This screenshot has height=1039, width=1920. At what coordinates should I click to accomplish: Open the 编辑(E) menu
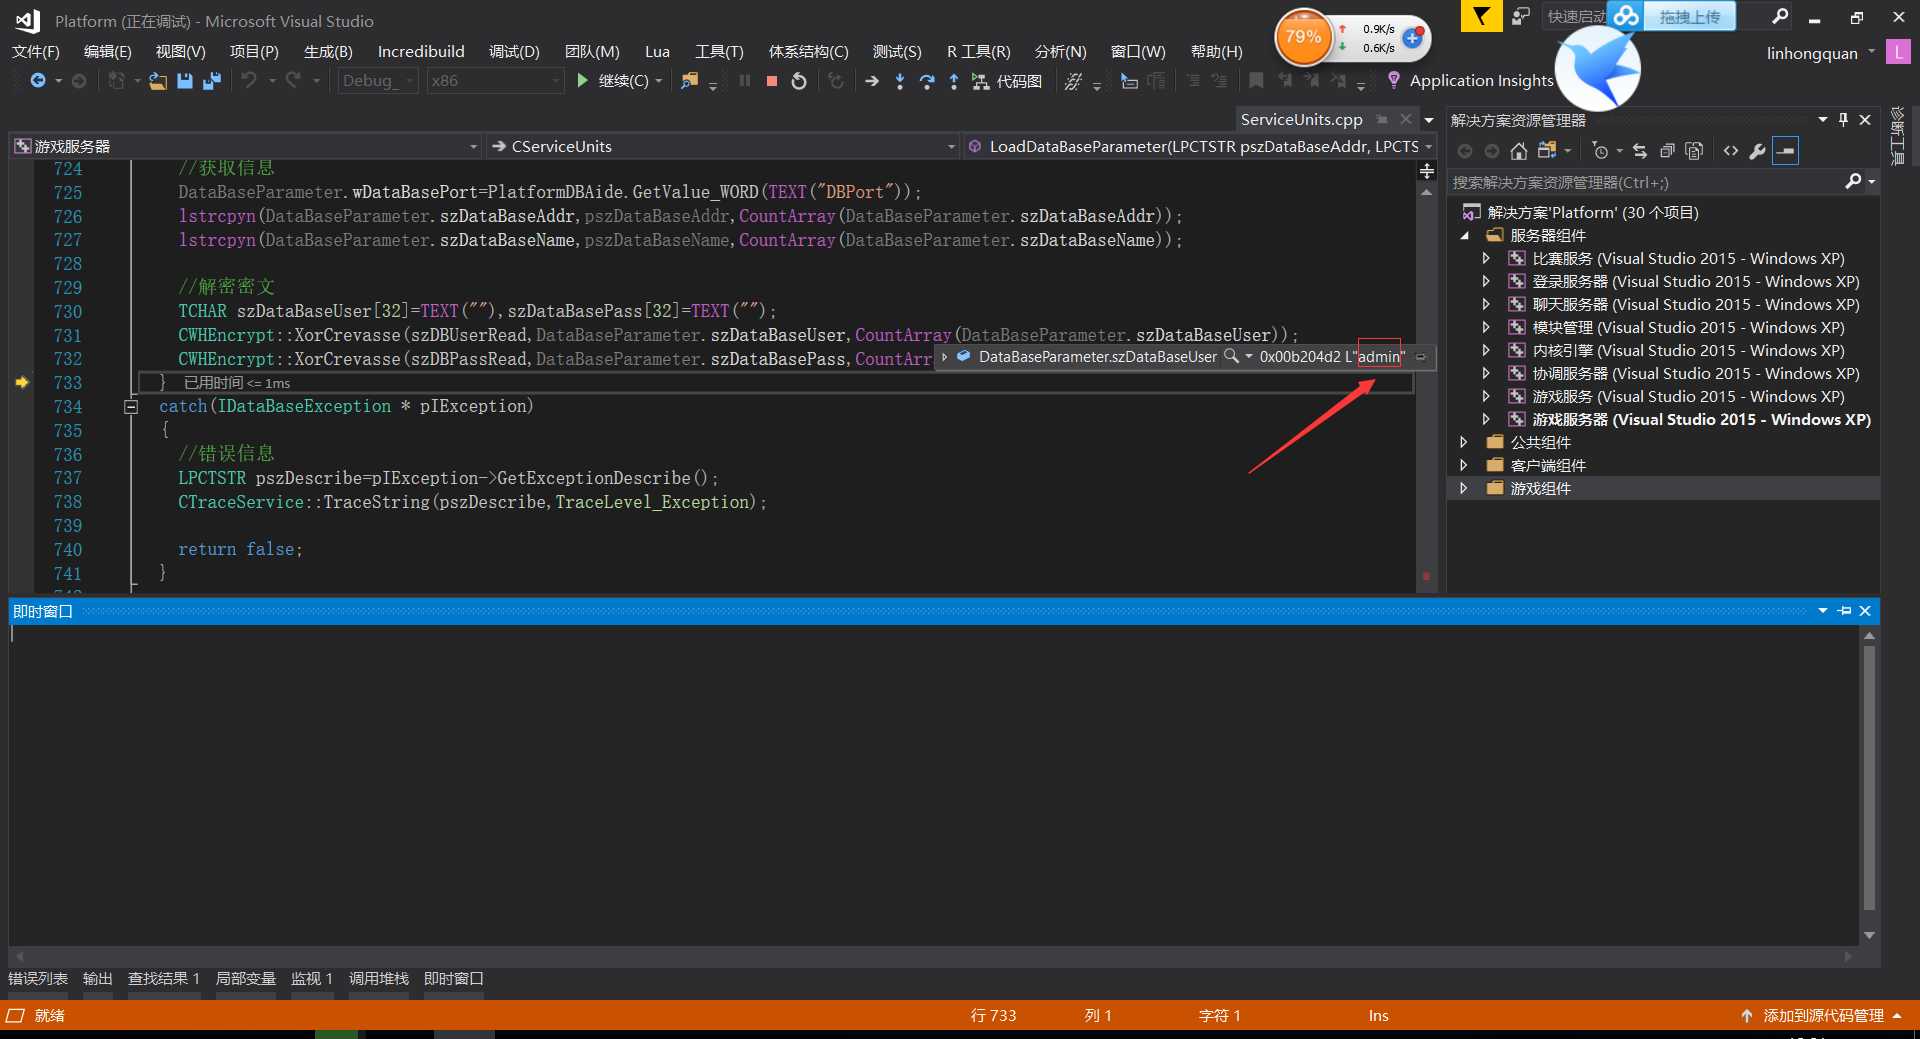point(108,52)
